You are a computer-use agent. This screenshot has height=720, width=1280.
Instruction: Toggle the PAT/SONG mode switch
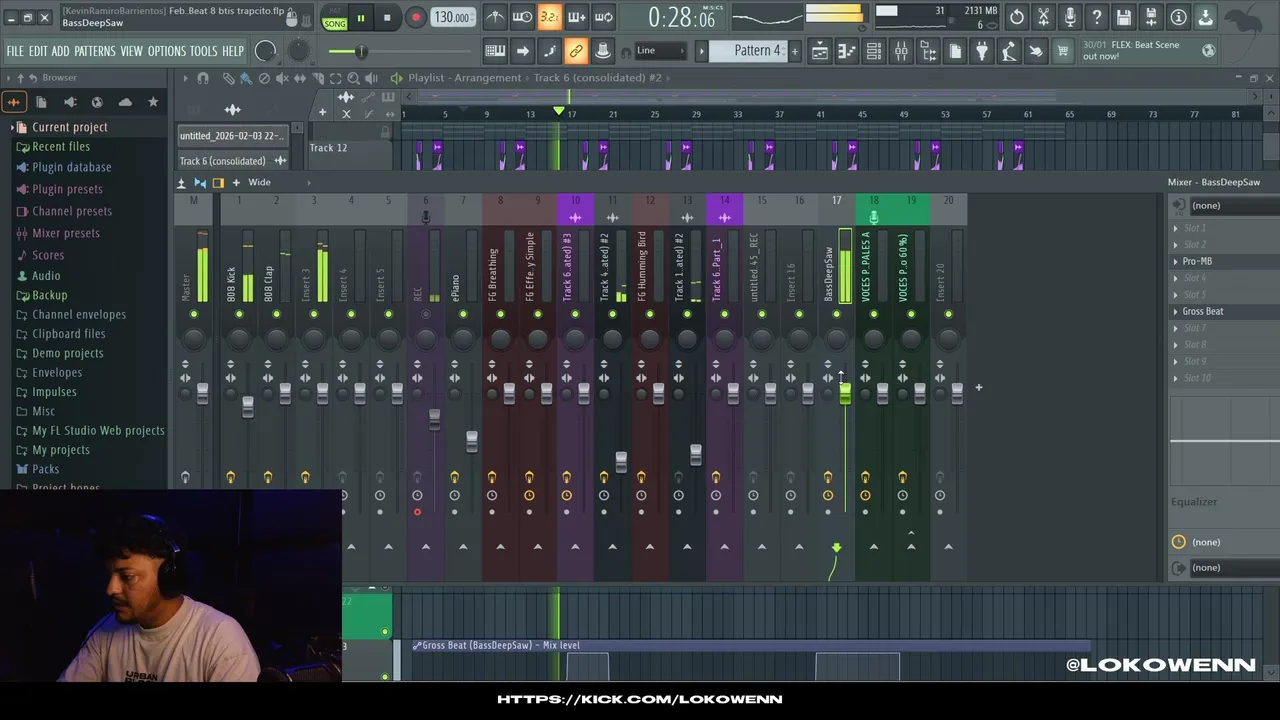coord(335,18)
